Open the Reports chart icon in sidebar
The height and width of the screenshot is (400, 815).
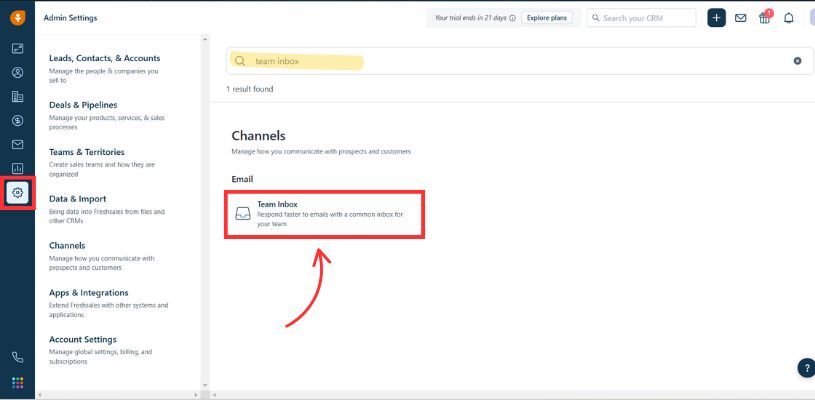tap(17, 168)
